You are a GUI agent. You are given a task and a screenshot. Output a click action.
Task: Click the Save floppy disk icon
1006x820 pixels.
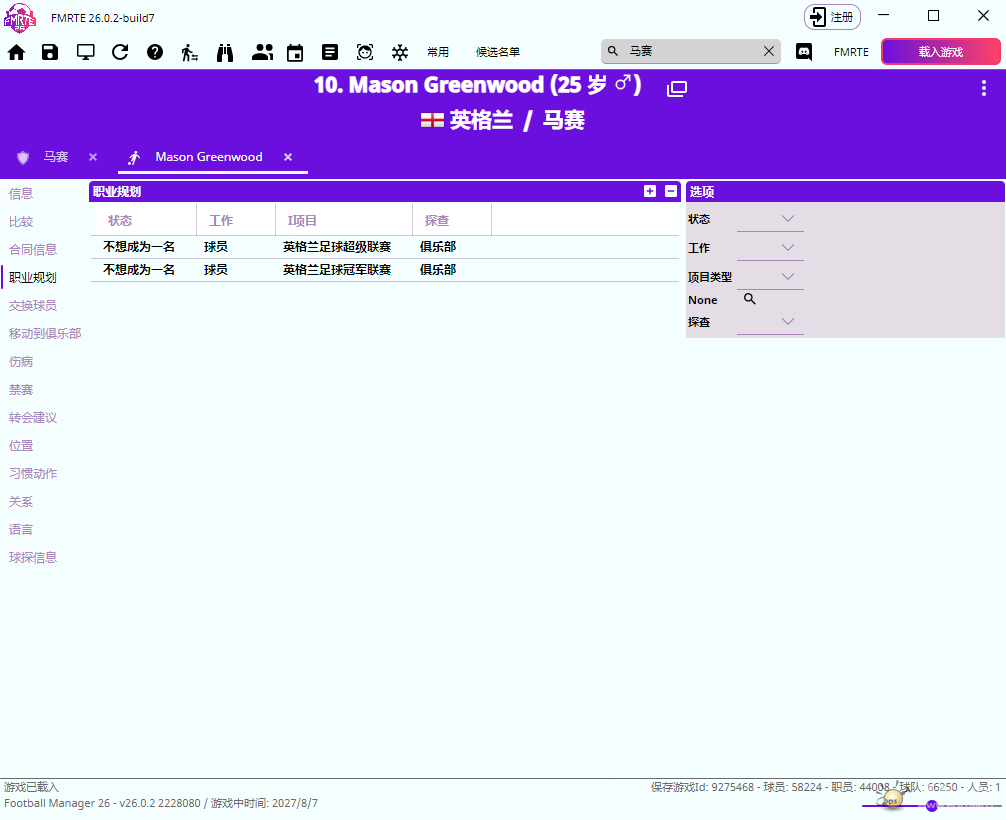coord(50,53)
